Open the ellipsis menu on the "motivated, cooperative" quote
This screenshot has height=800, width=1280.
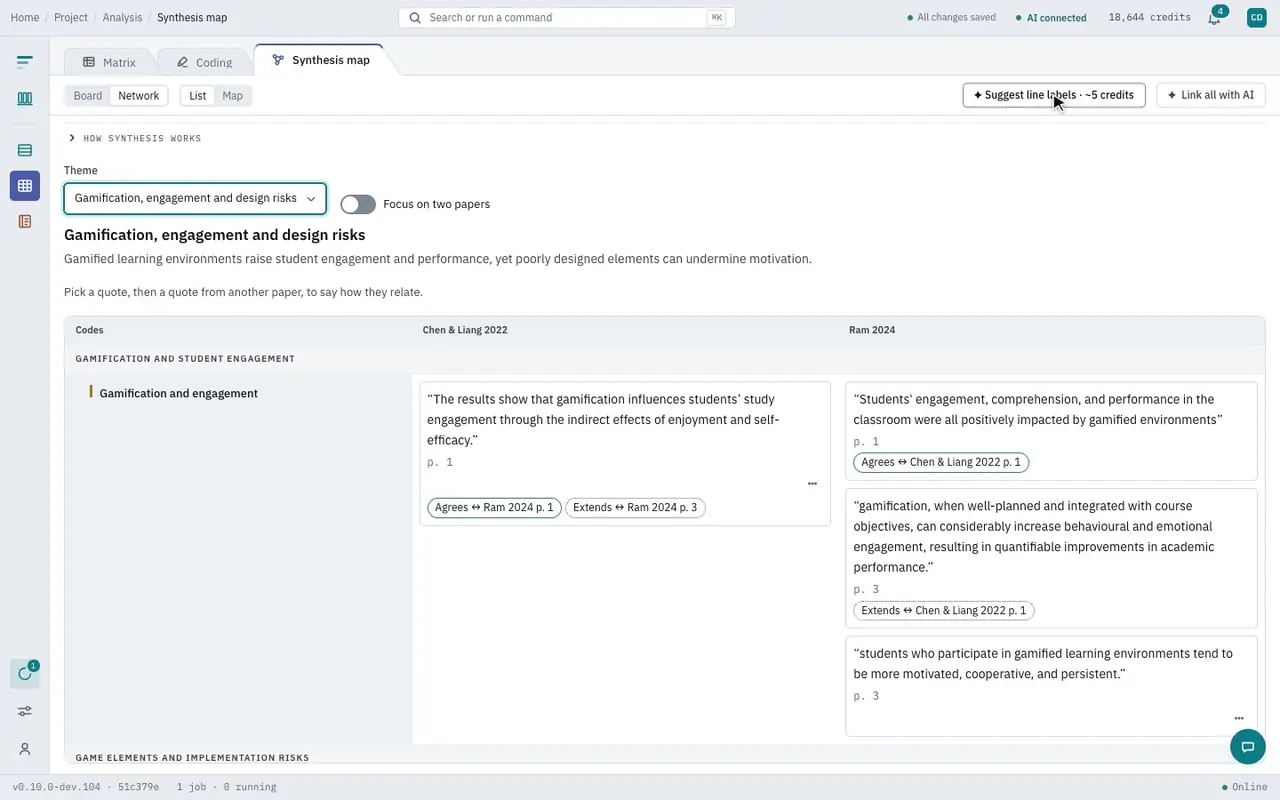click(1239, 718)
